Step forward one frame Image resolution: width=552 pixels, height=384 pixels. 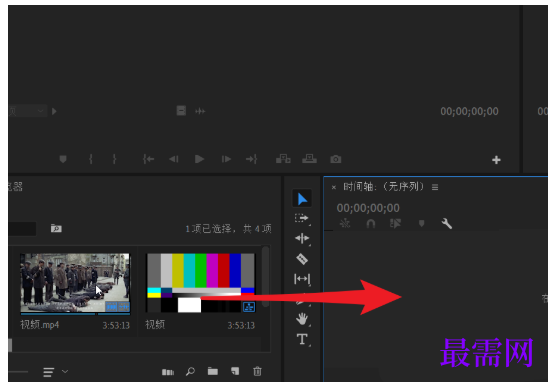226,159
